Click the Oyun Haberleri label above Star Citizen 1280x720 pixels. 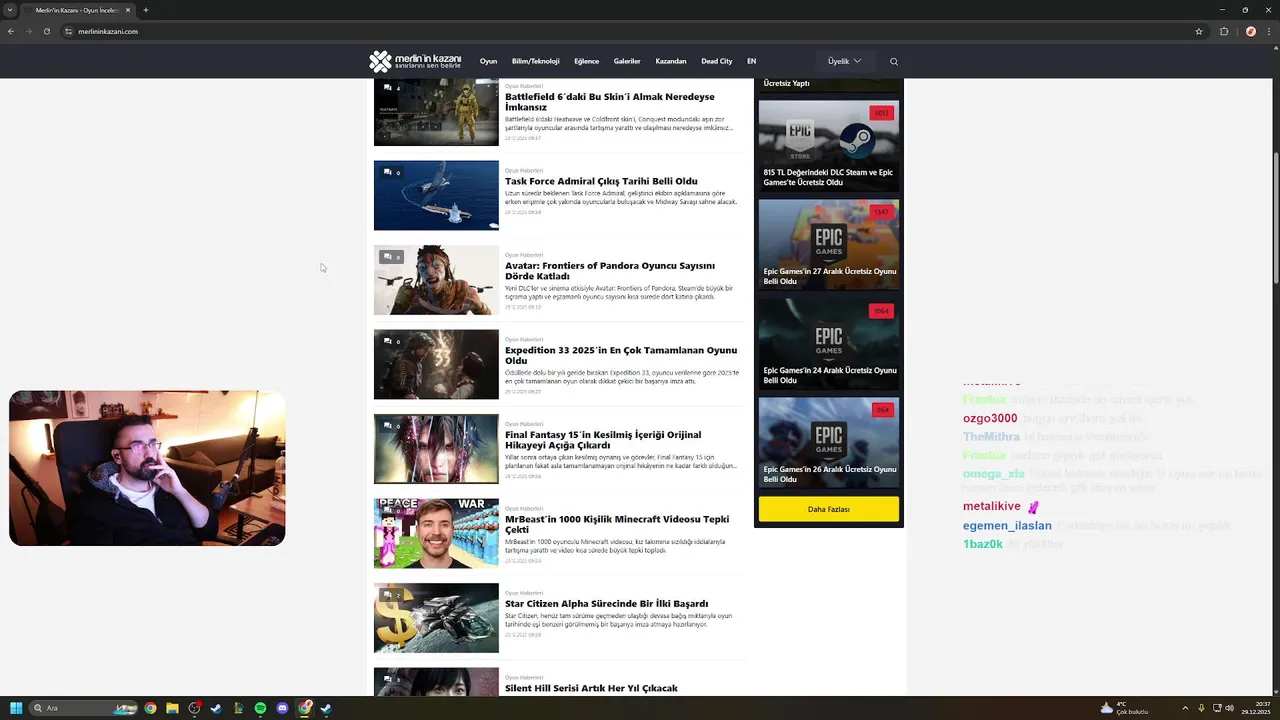pyautogui.click(x=524, y=593)
